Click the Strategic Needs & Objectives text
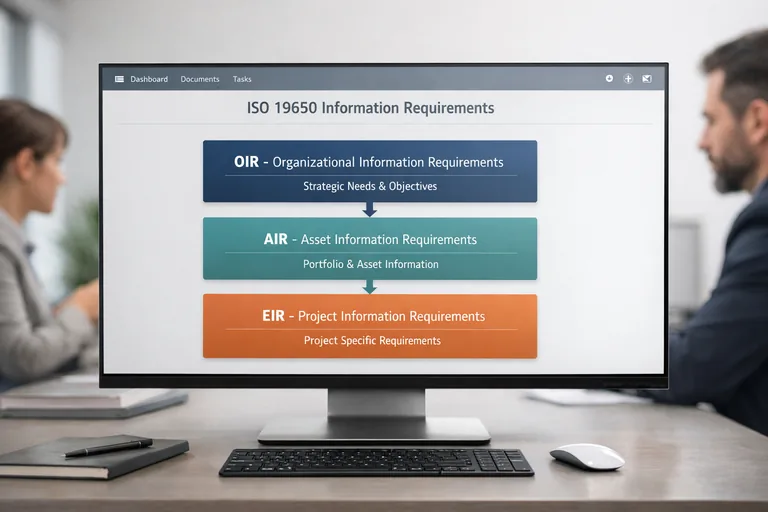The height and width of the screenshot is (512, 768). tap(370, 186)
